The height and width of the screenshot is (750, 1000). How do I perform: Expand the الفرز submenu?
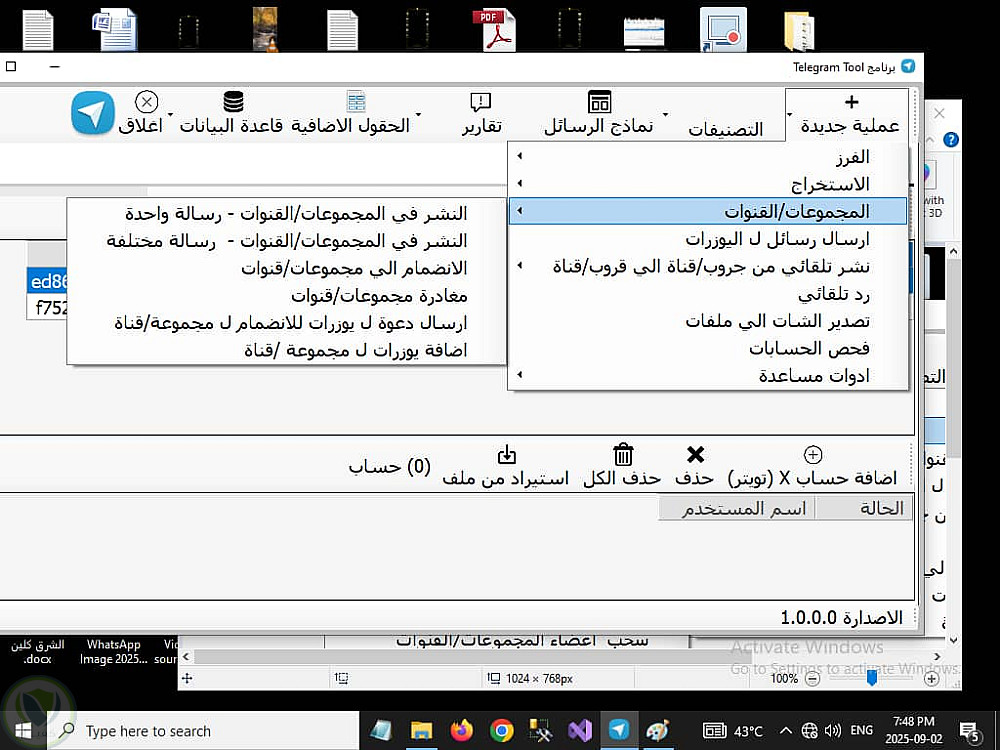click(708, 156)
